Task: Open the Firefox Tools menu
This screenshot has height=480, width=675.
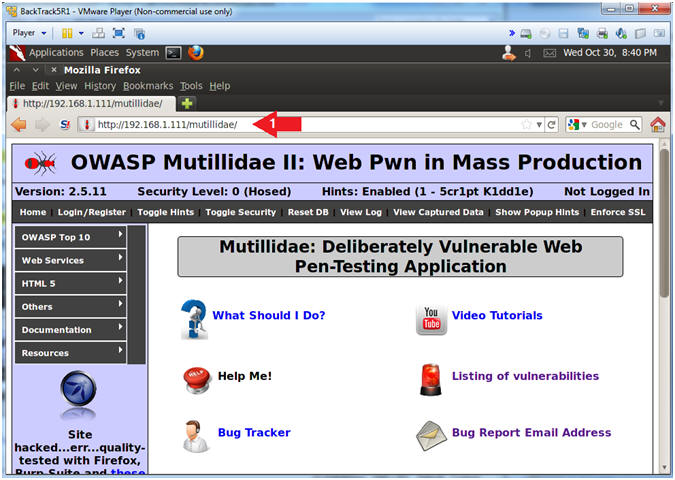Action: coord(191,86)
